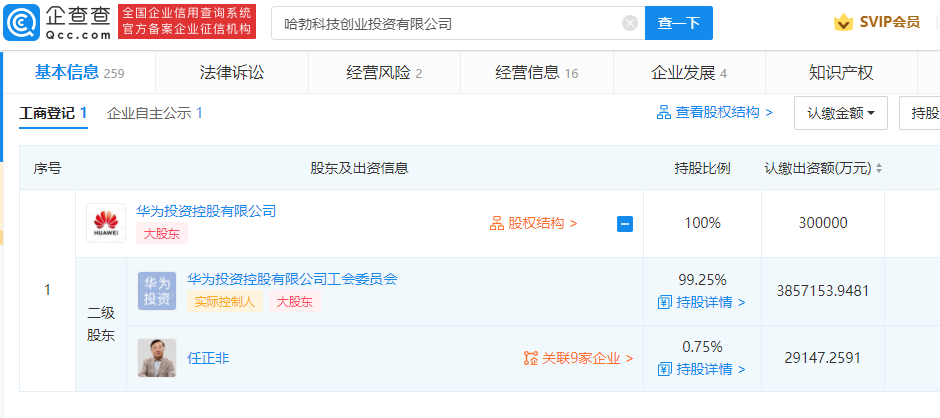Click the Qcc.com logo icon
Image resolution: width=940 pixels, height=418 pixels.
pos(22,23)
